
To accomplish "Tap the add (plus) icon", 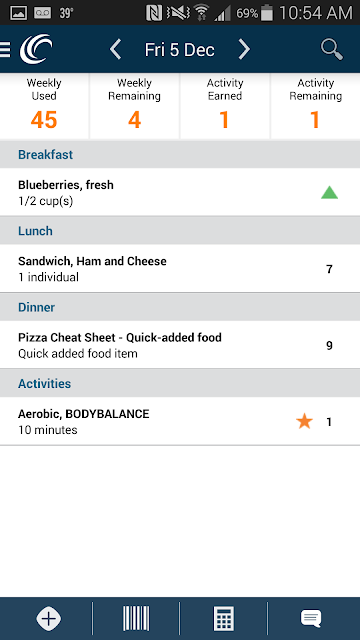I will pyautogui.click(x=49, y=618).
